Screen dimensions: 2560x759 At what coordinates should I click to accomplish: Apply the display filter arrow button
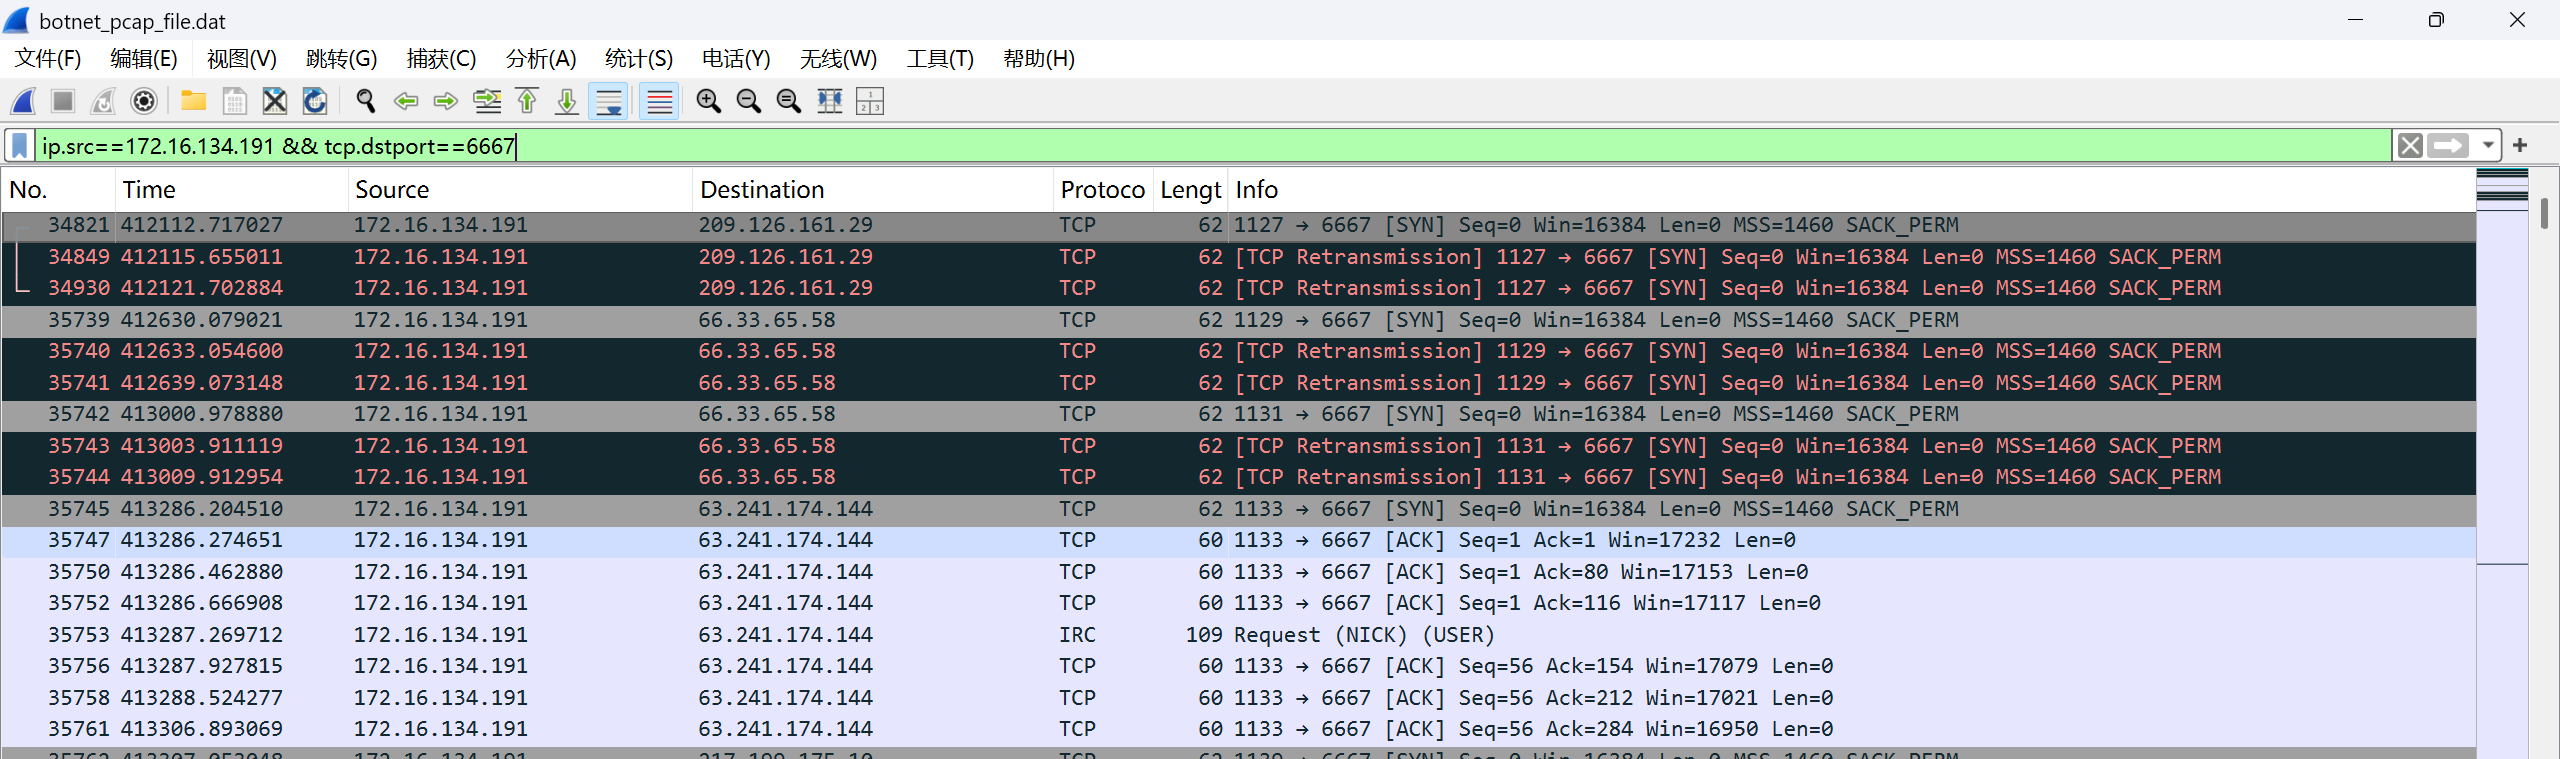pos(2448,146)
